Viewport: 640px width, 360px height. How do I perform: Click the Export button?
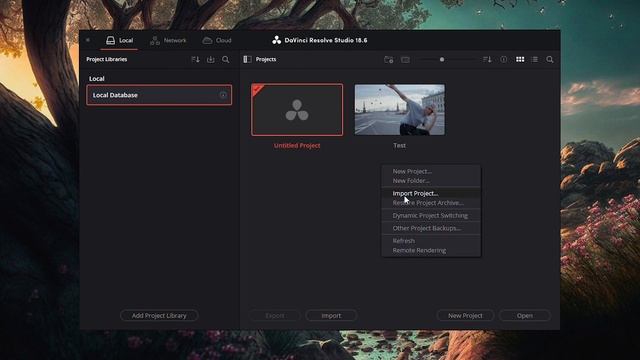pyautogui.click(x=275, y=316)
